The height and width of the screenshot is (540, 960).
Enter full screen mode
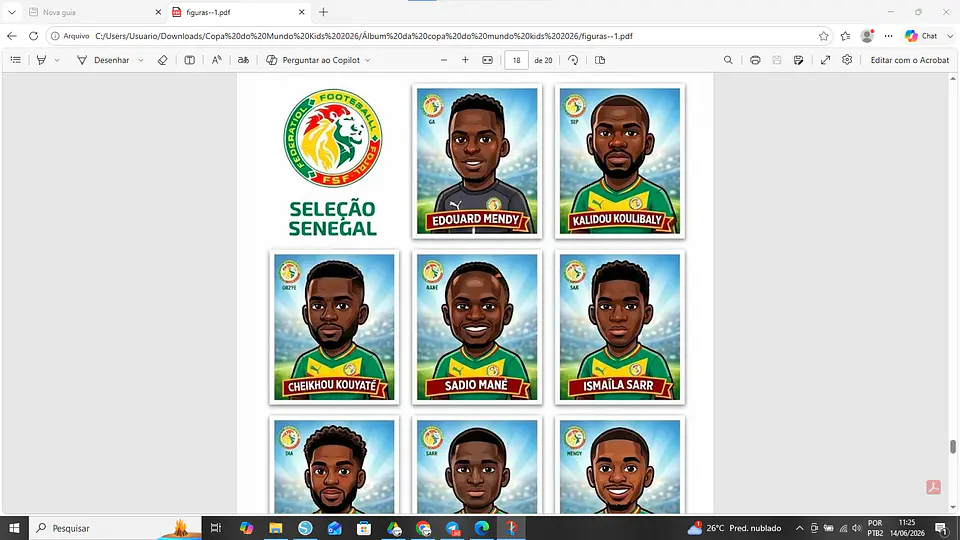(825, 60)
